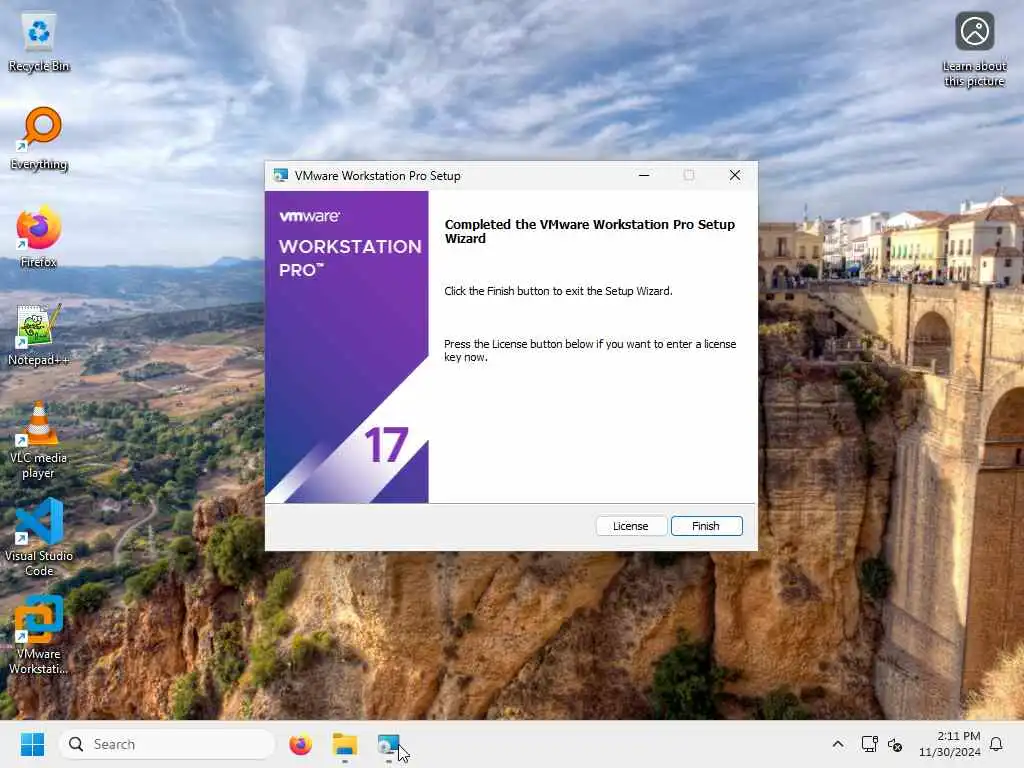Click the VMware Setup title bar icon
This screenshot has width=1024, height=768.
281,175
